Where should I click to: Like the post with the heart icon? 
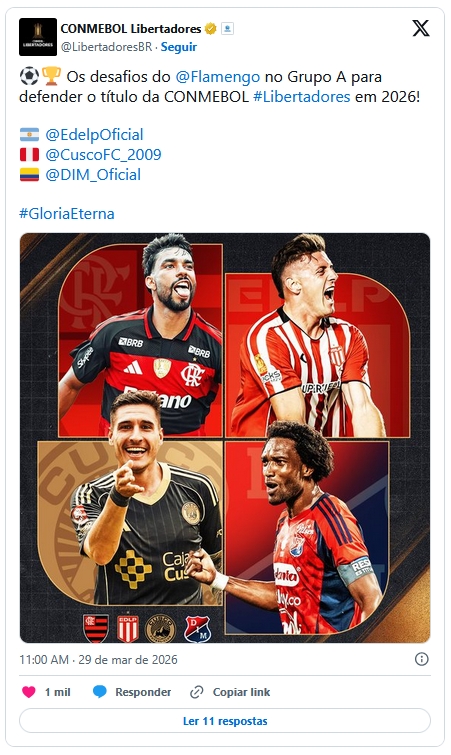(29, 692)
